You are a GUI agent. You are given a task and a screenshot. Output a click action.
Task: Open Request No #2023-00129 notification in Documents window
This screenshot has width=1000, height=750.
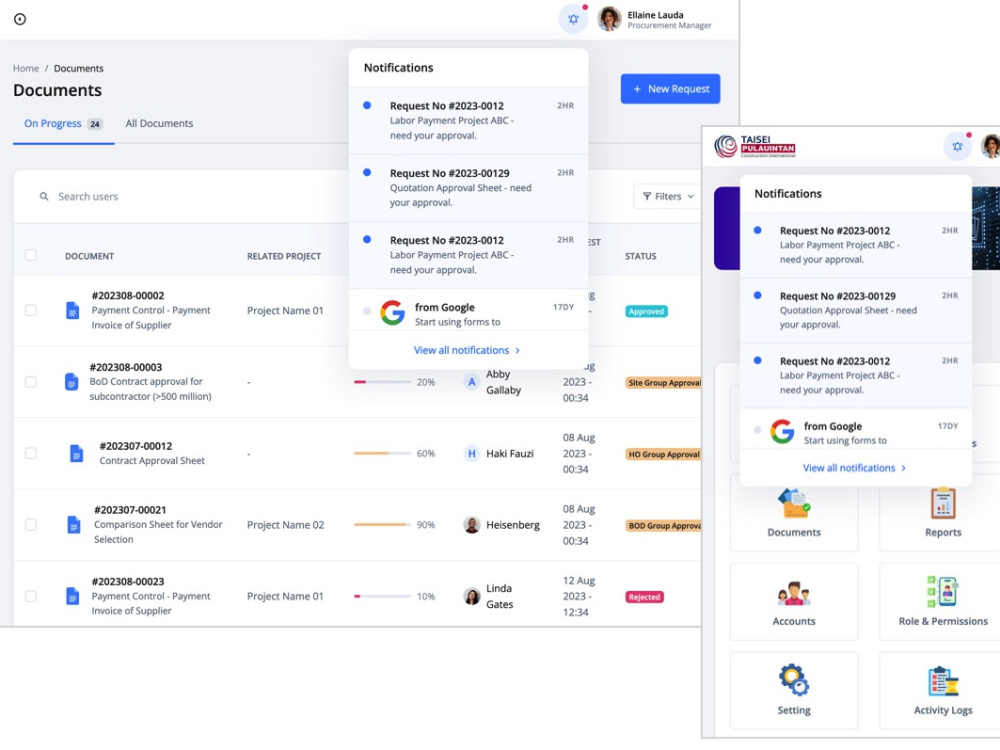469,188
